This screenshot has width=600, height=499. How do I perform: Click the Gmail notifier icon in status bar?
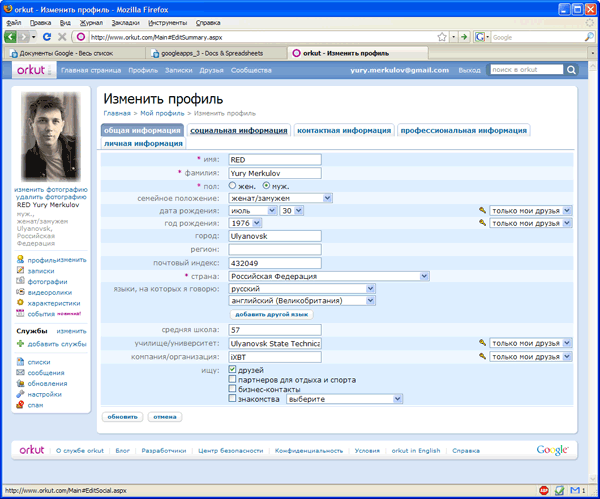(577, 490)
